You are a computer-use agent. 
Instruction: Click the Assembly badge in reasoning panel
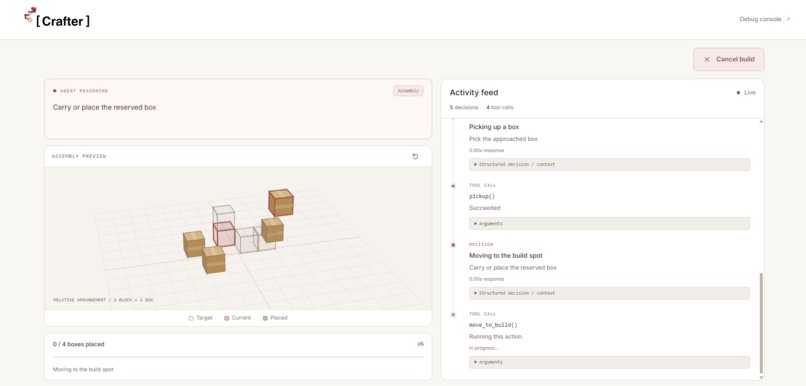[408, 90]
